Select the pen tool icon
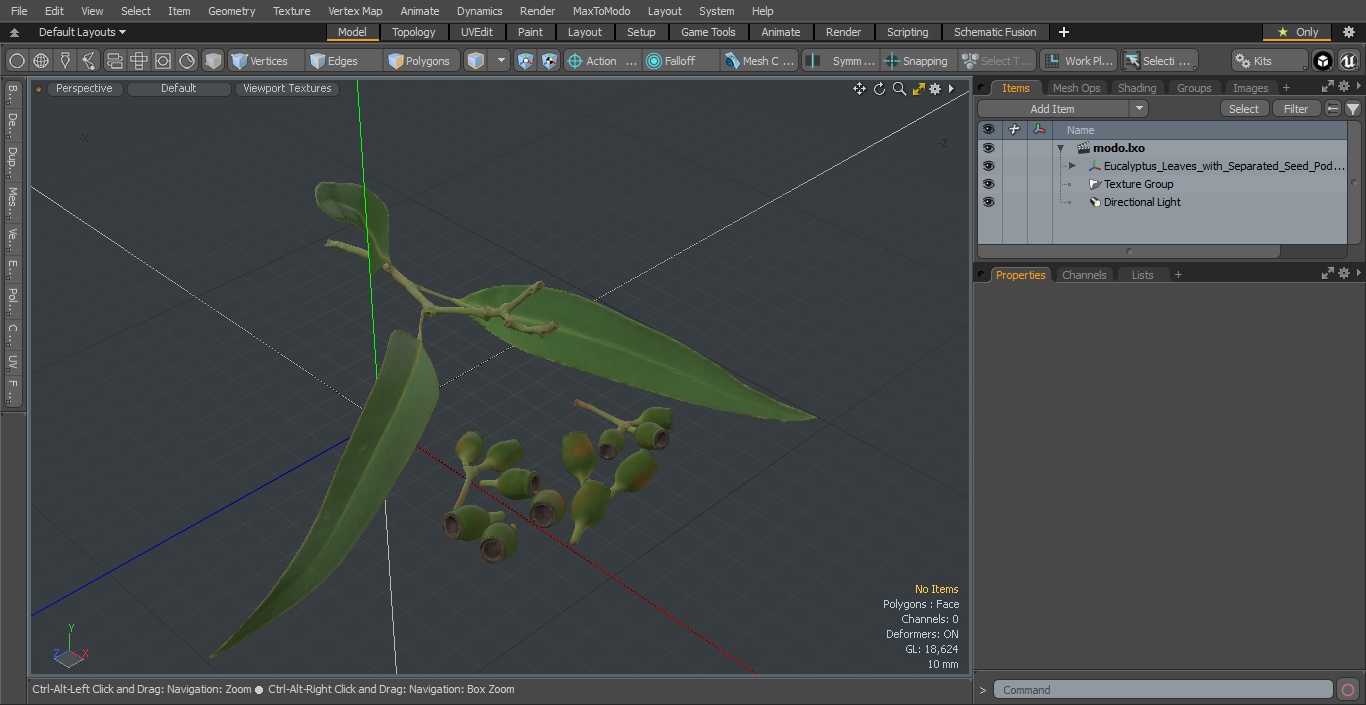The image size is (1366, 705). click(65, 61)
